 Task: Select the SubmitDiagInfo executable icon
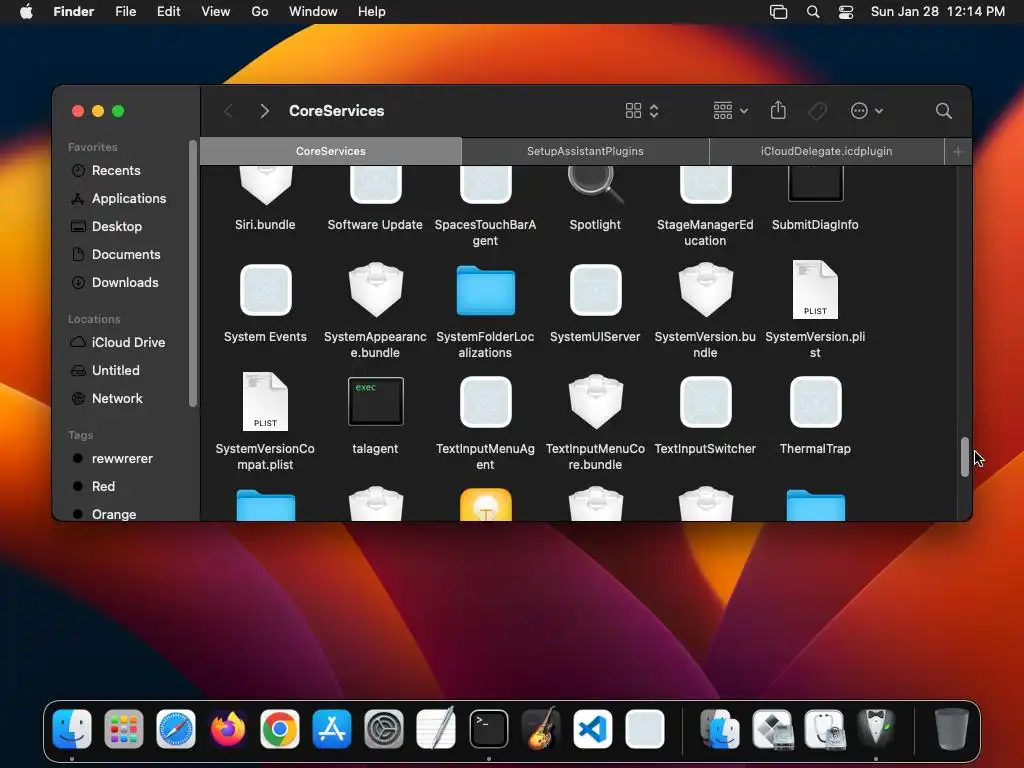pyautogui.click(x=816, y=184)
